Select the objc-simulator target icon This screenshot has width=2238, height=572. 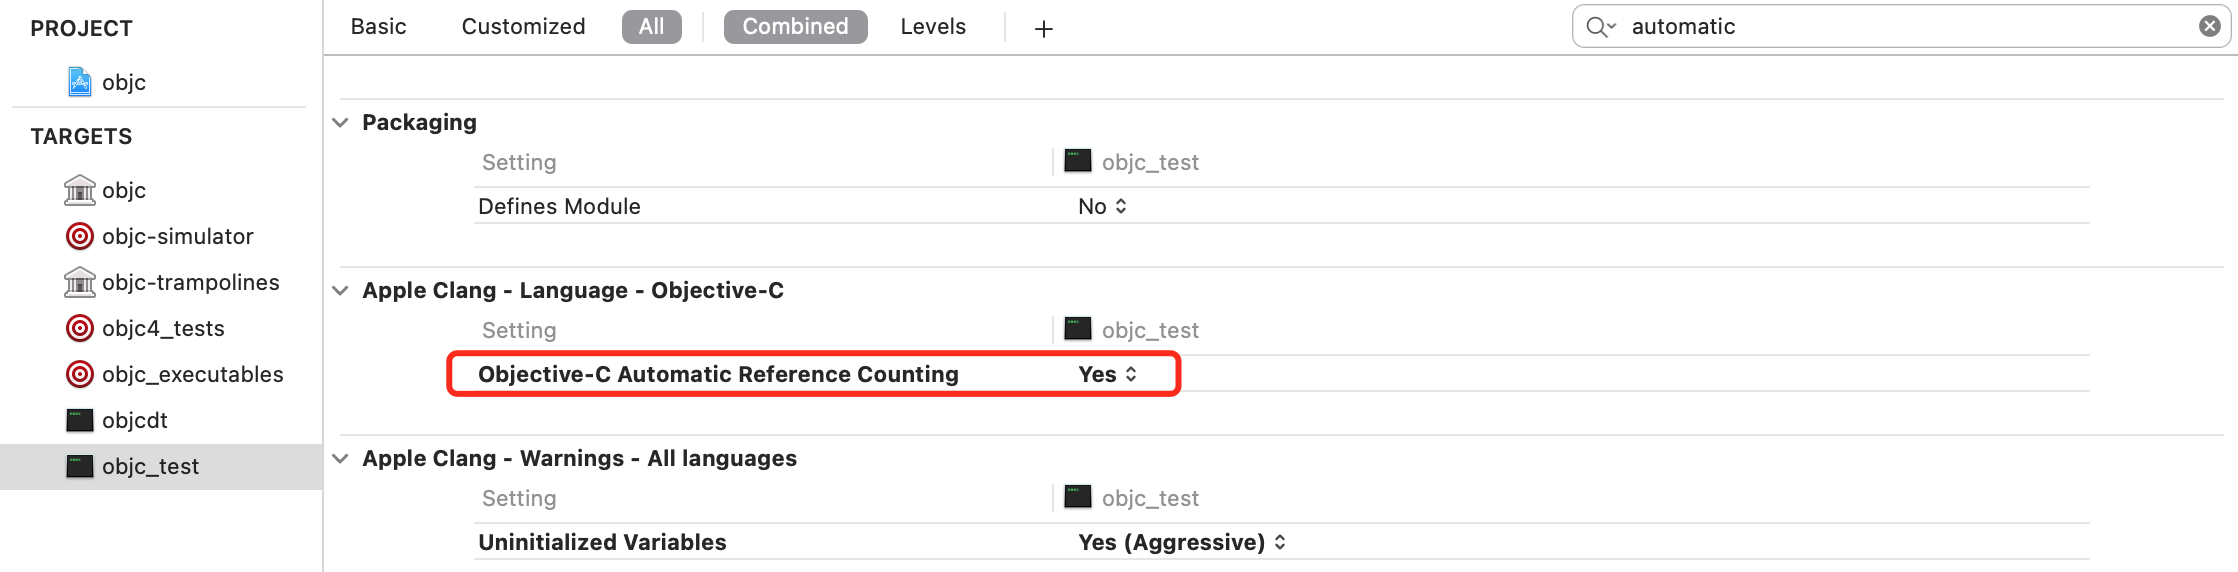point(80,236)
